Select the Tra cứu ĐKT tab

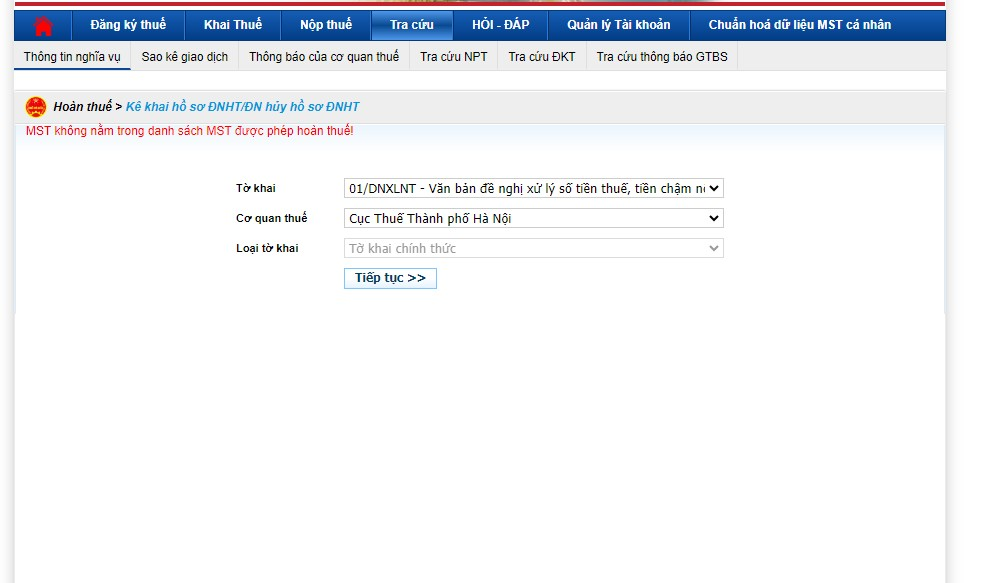pyautogui.click(x=541, y=57)
